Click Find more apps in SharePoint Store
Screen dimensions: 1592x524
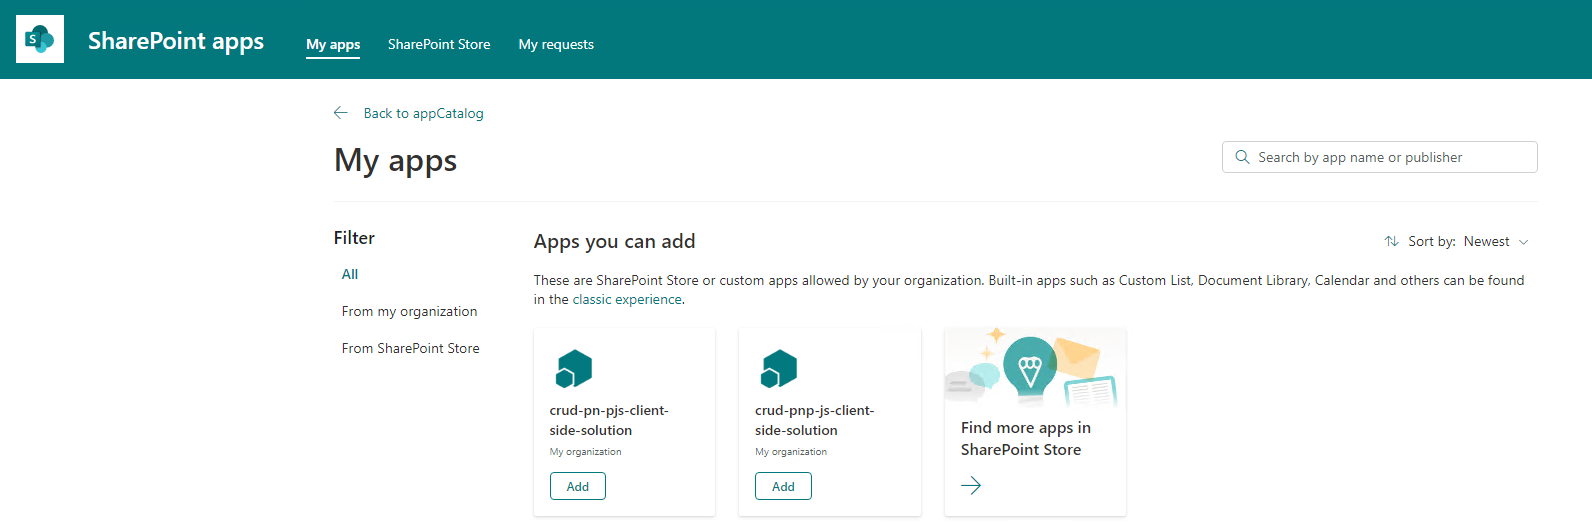(x=1026, y=438)
